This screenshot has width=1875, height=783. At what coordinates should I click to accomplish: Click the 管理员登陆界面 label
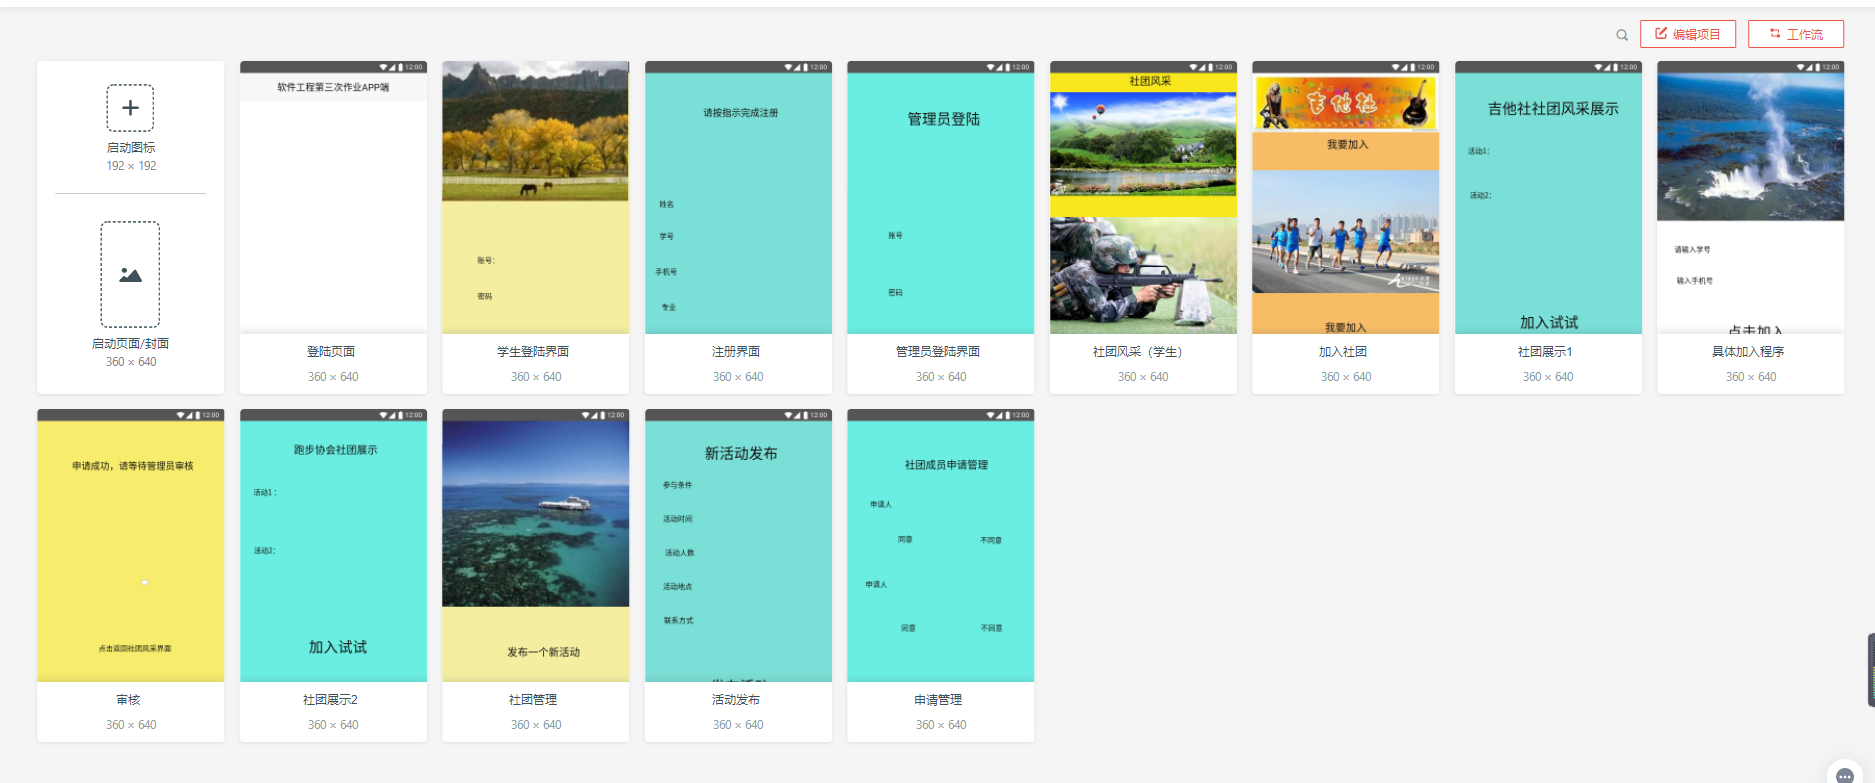click(938, 352)
